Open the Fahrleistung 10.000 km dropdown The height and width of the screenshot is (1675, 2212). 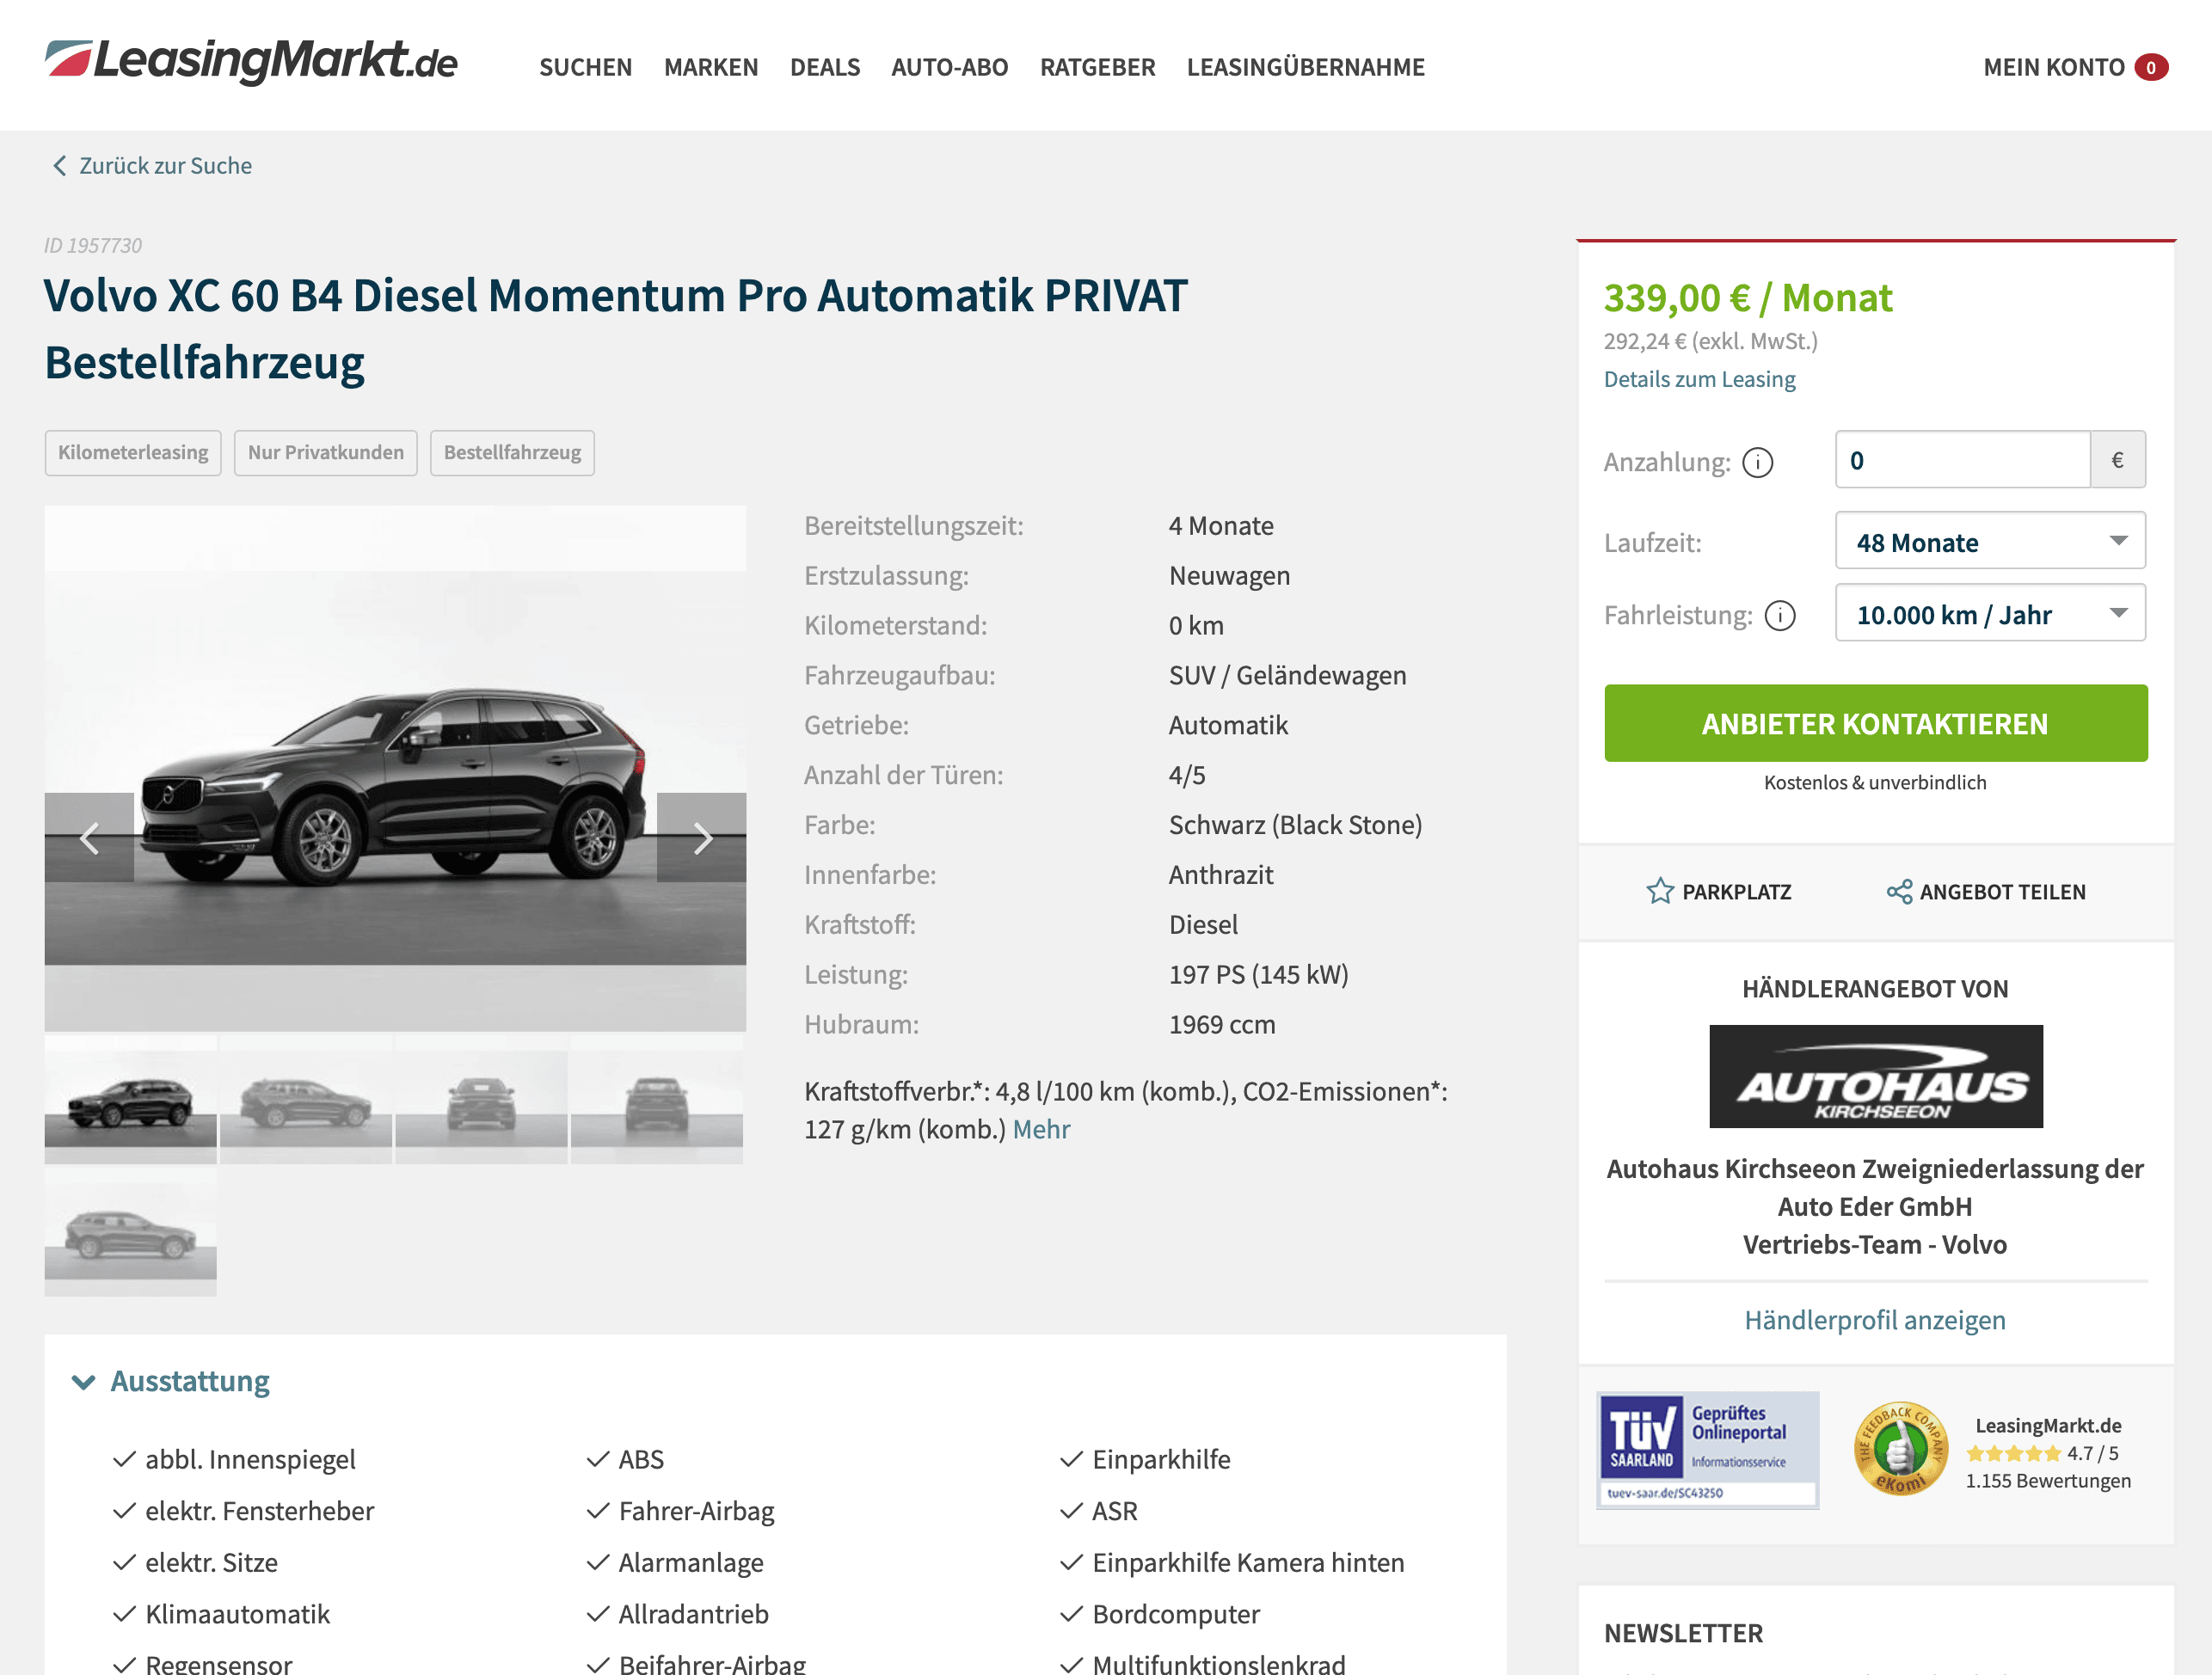(x=1990, y=613)
